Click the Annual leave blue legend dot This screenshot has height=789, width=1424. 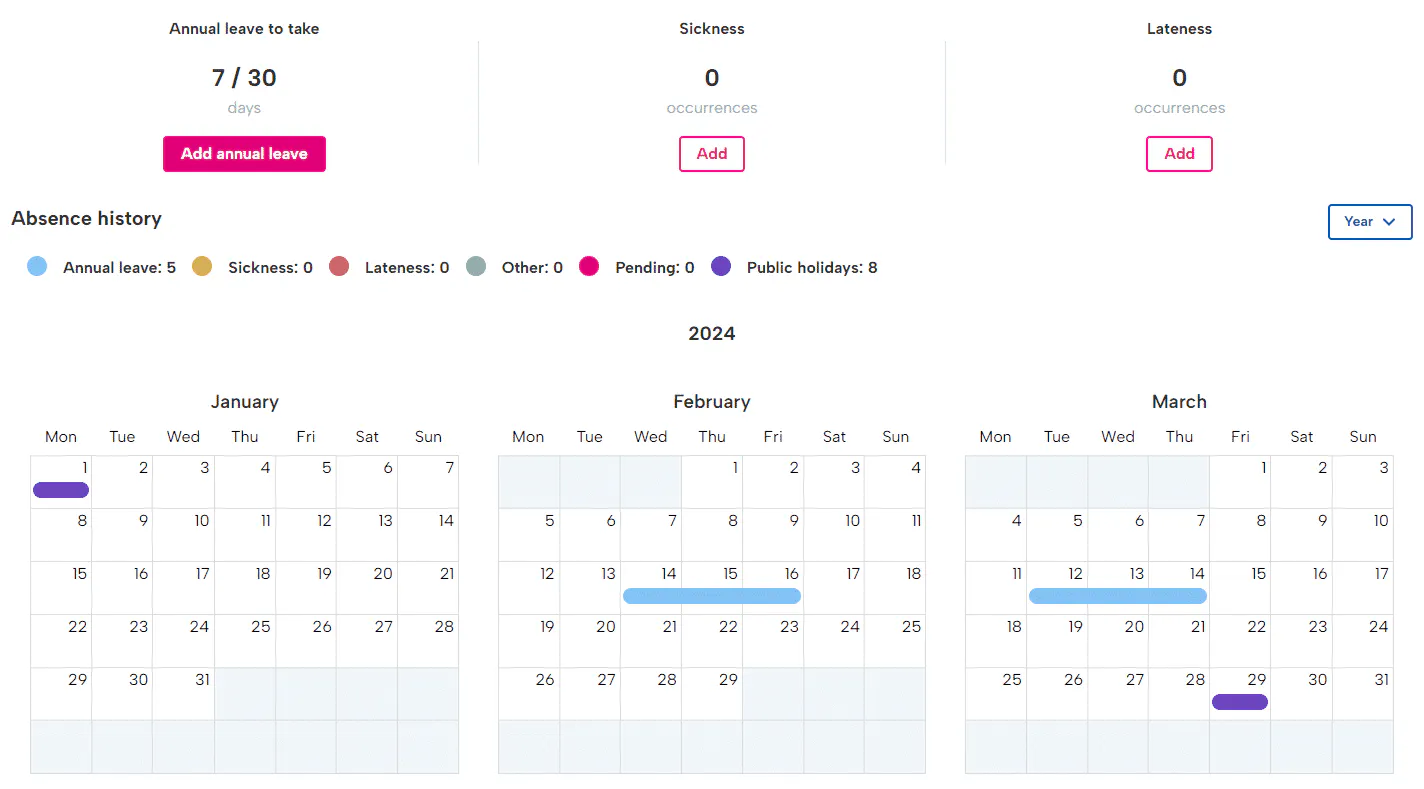(37, 267)
